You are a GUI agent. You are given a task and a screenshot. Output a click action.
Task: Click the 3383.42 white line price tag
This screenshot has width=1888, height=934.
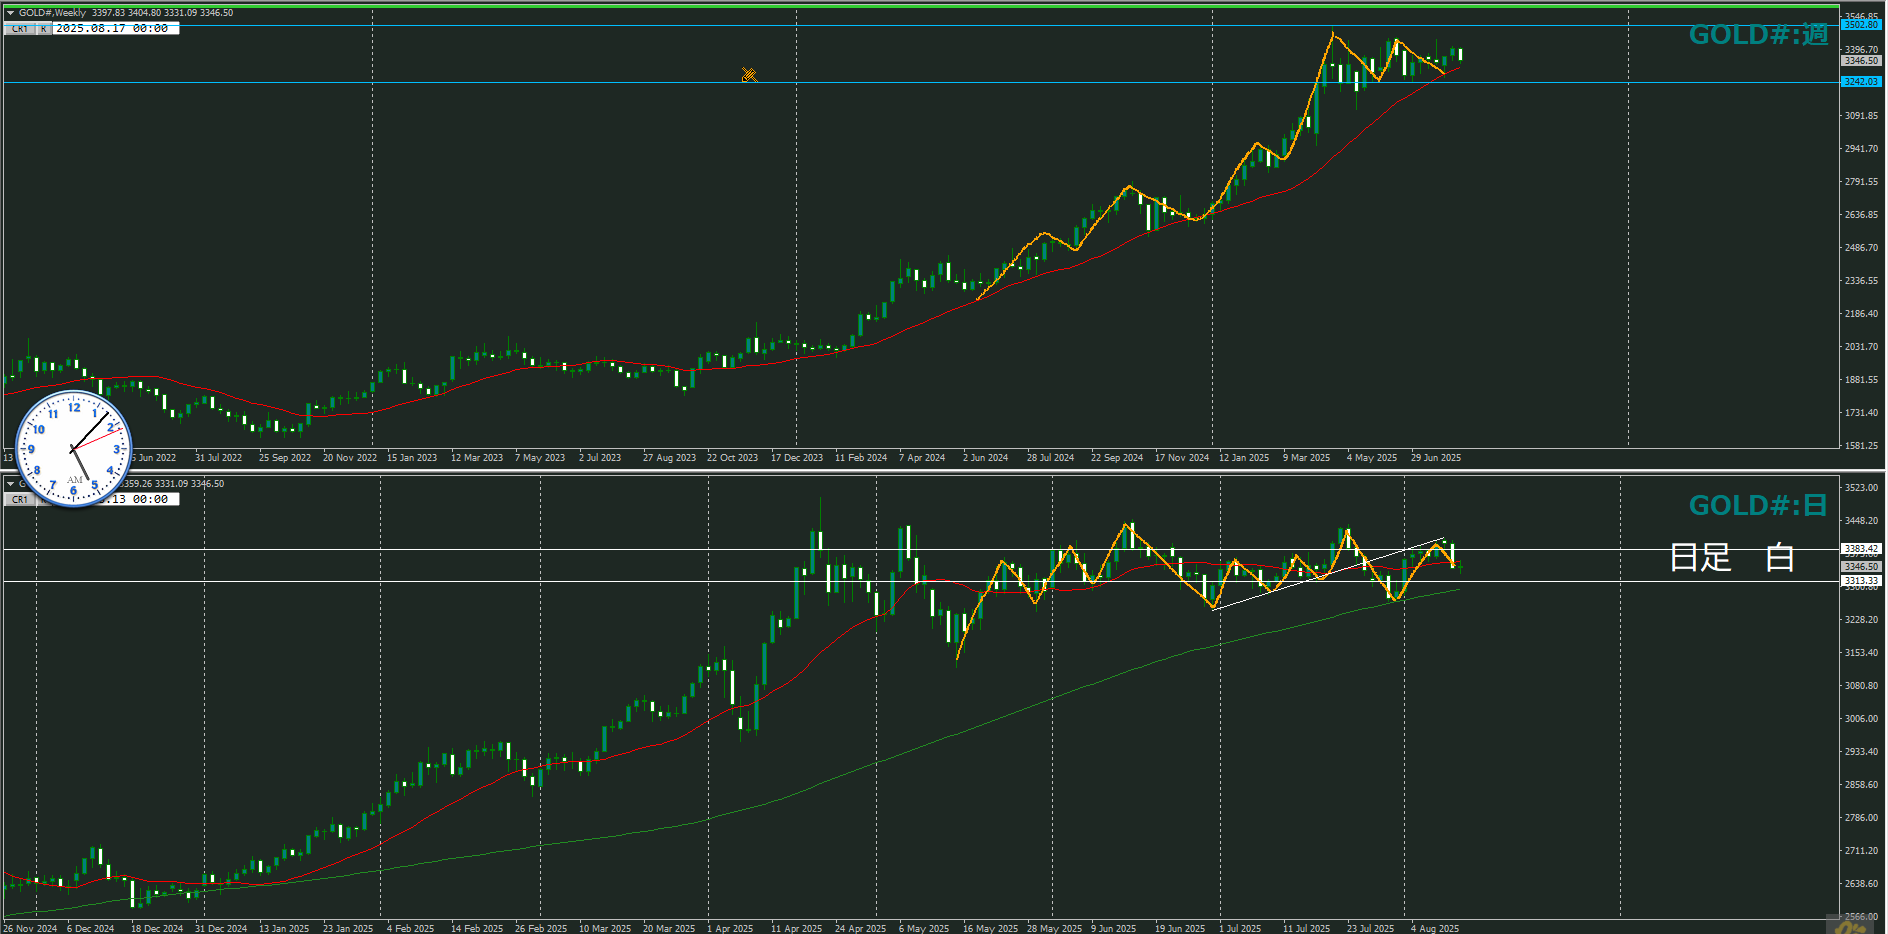coord(1861,549)
